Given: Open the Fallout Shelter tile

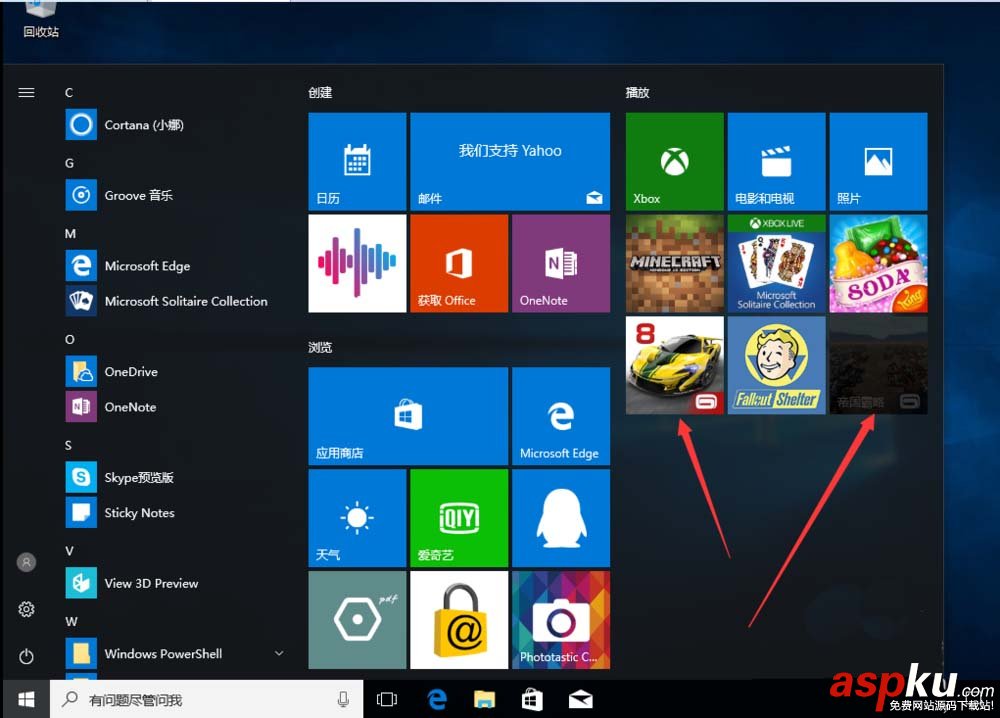Looking at the screenshot, I should [x=776, y=364].
